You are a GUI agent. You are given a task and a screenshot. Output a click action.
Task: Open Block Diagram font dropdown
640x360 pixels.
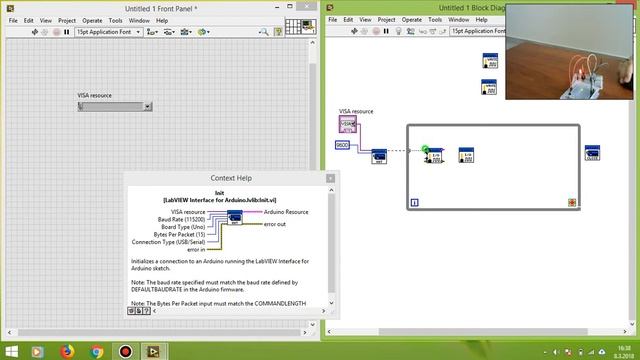click(478, 31)
